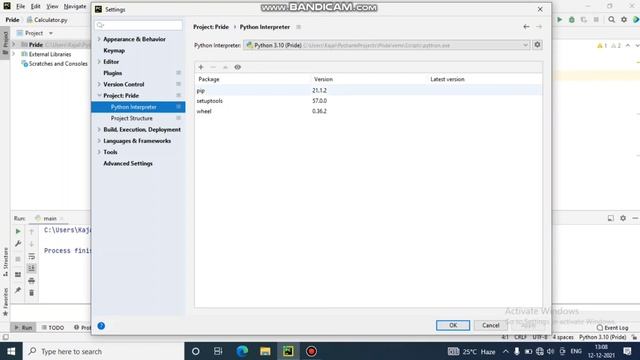Open Plugins settings
This screenshot has width=640, height=360.
click(113, 73)
